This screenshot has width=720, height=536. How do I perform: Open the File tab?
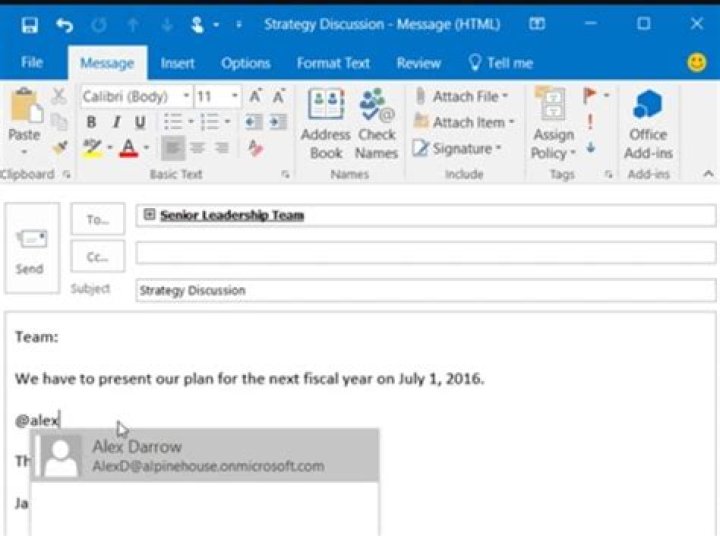coord(32,62)
